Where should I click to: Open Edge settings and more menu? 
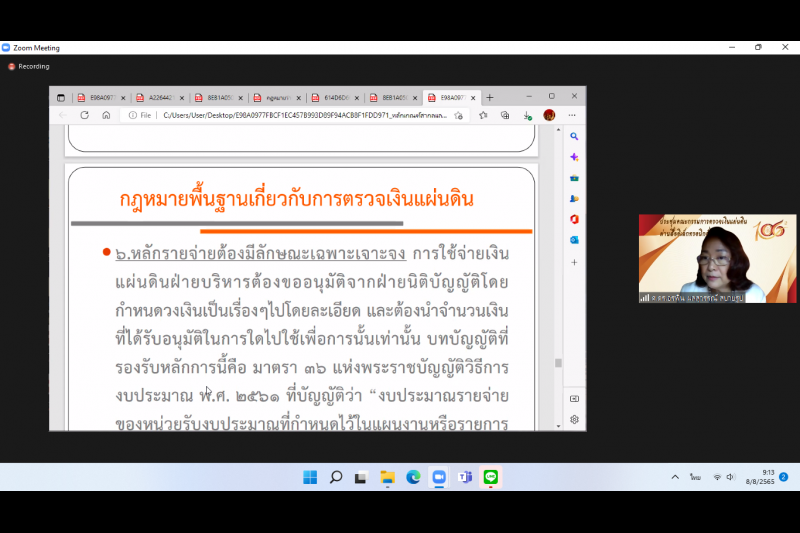coord(572,115)
